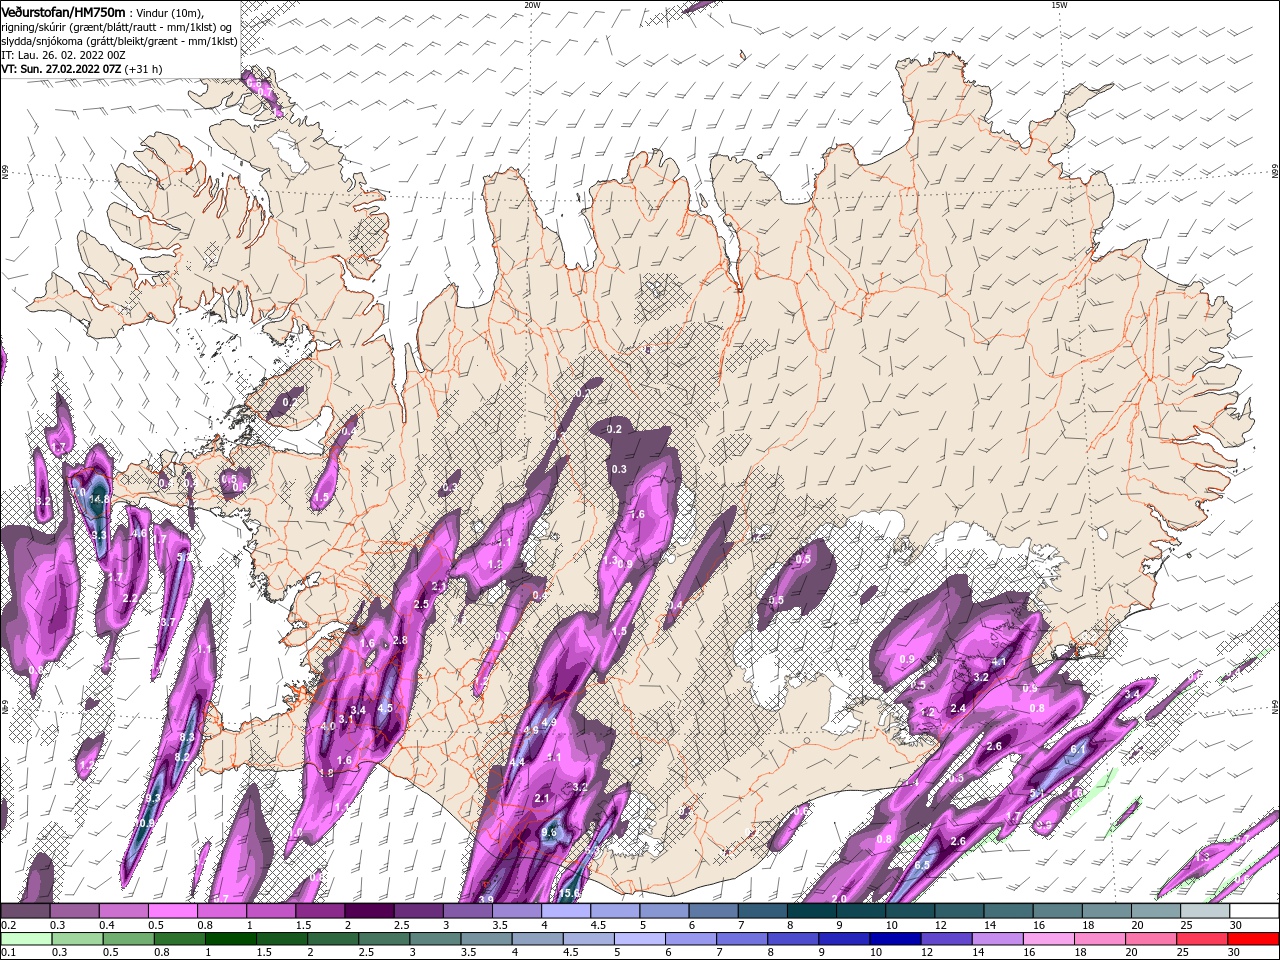The image size is (1280, 960).
Task: Pick the dark purple top-row swatch from 2 to 2.5
Action: 369,911
